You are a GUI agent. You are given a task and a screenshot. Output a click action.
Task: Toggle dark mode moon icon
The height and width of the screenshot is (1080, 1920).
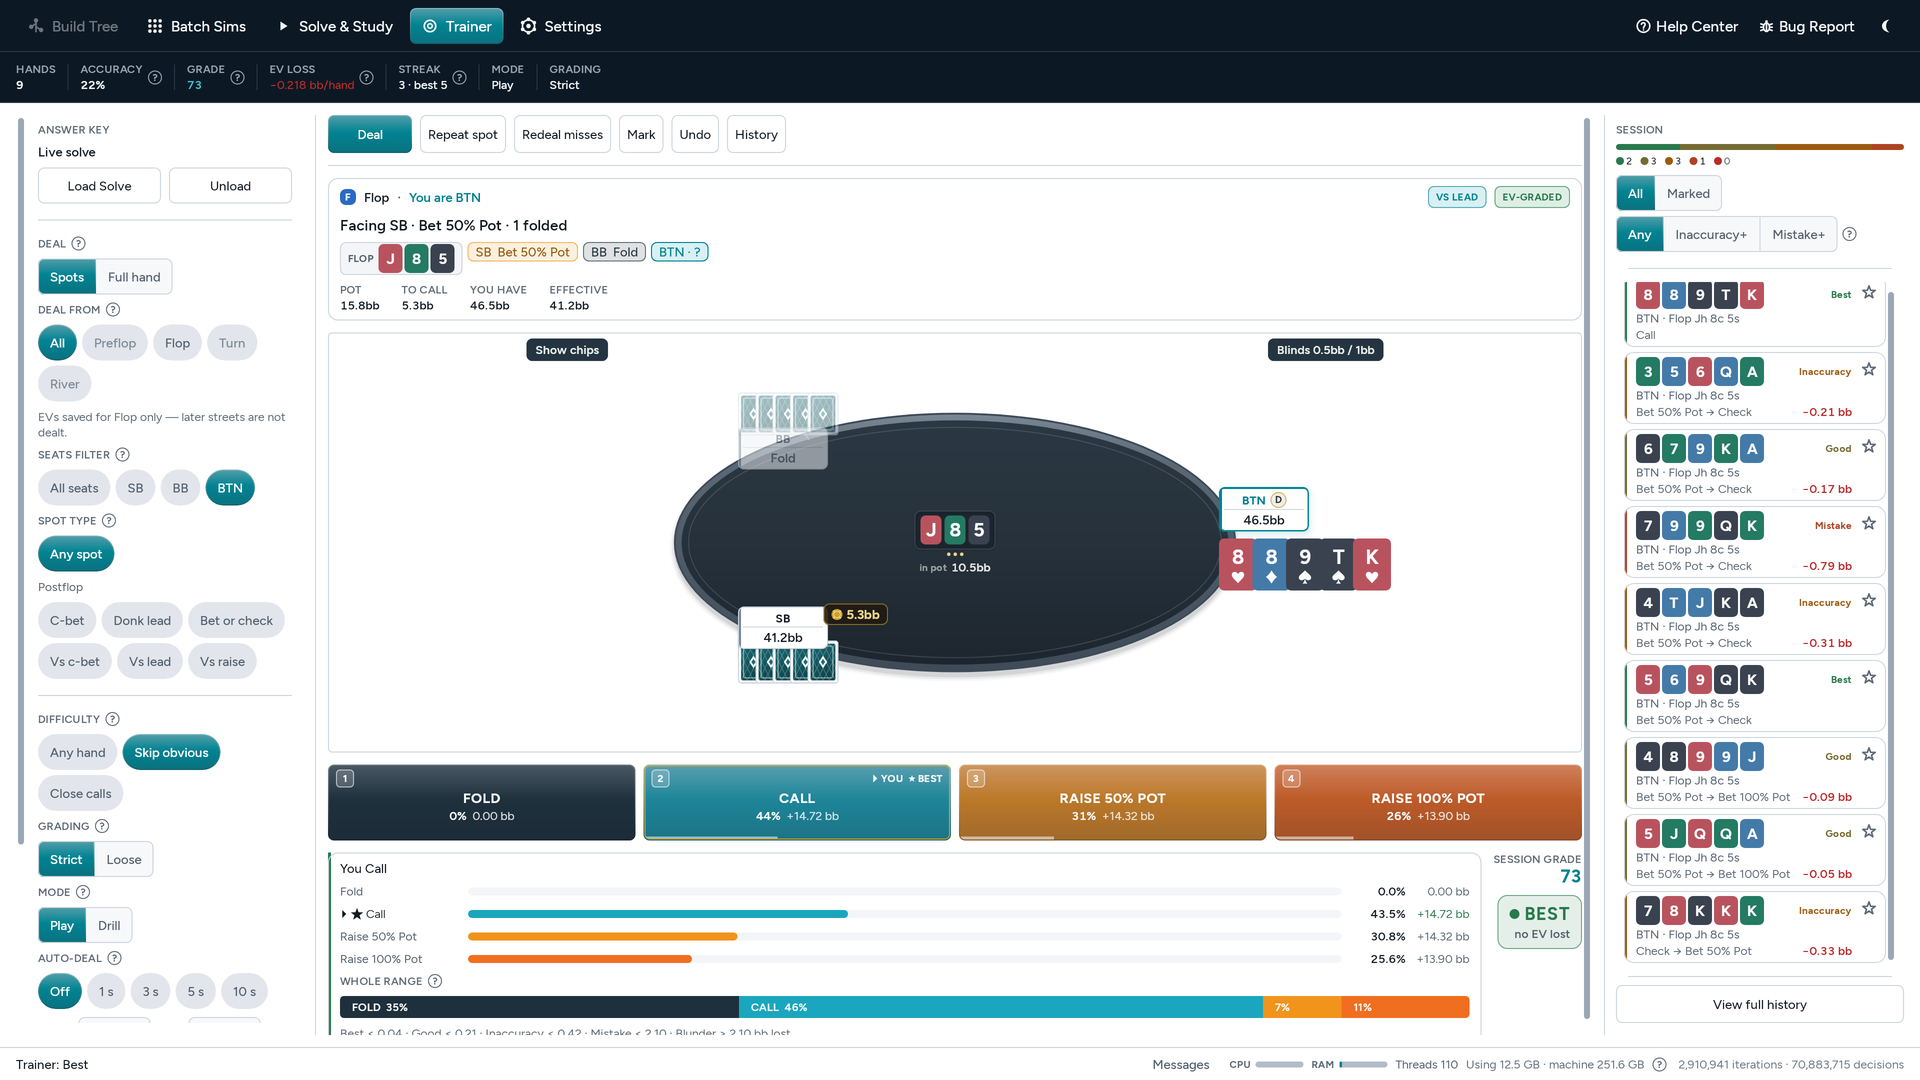click(x=1885, y=26)
